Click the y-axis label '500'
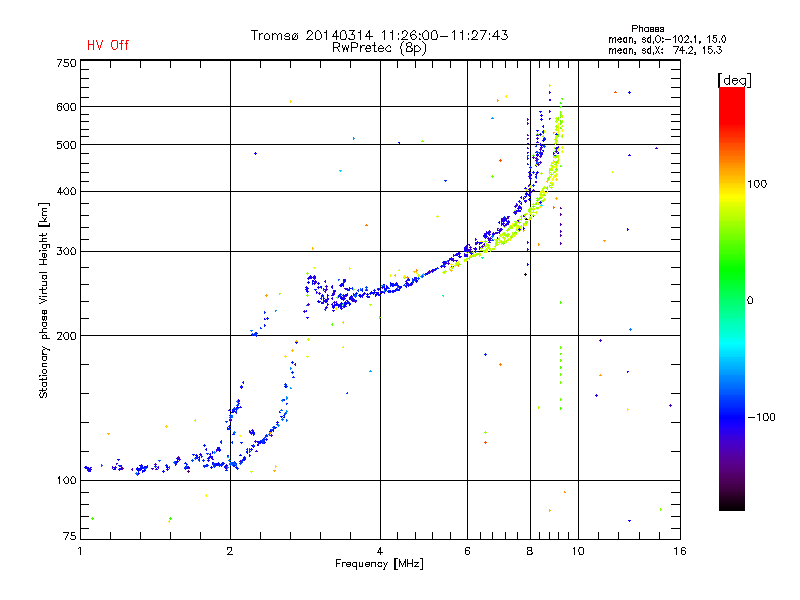Viewport: 800px width, 600px height. 66,145
